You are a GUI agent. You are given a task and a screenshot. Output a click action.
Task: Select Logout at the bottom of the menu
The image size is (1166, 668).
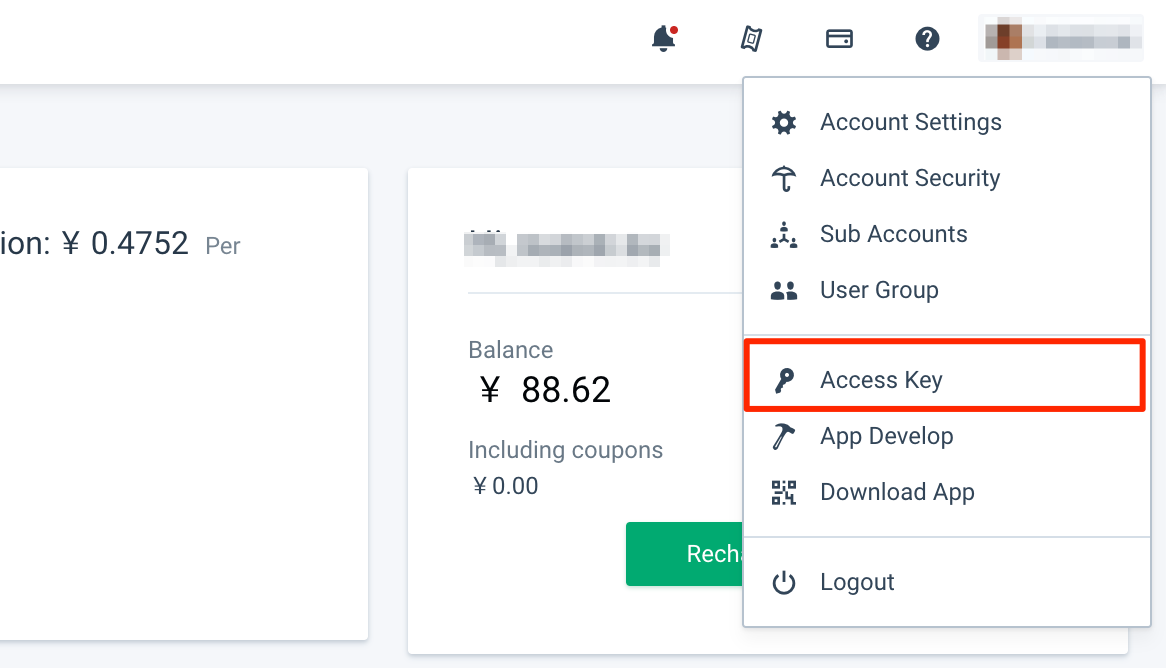(x=856, y=581)
